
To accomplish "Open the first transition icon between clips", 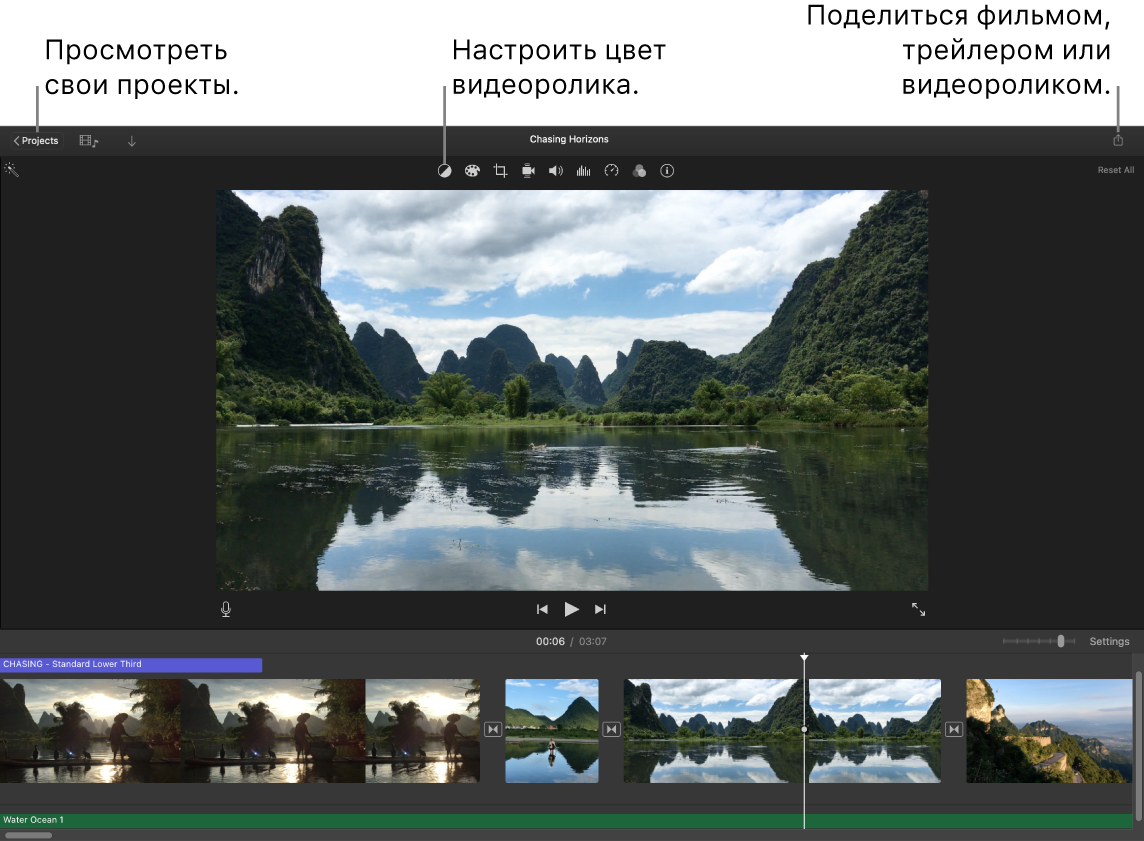I will (x=492, y=730).
